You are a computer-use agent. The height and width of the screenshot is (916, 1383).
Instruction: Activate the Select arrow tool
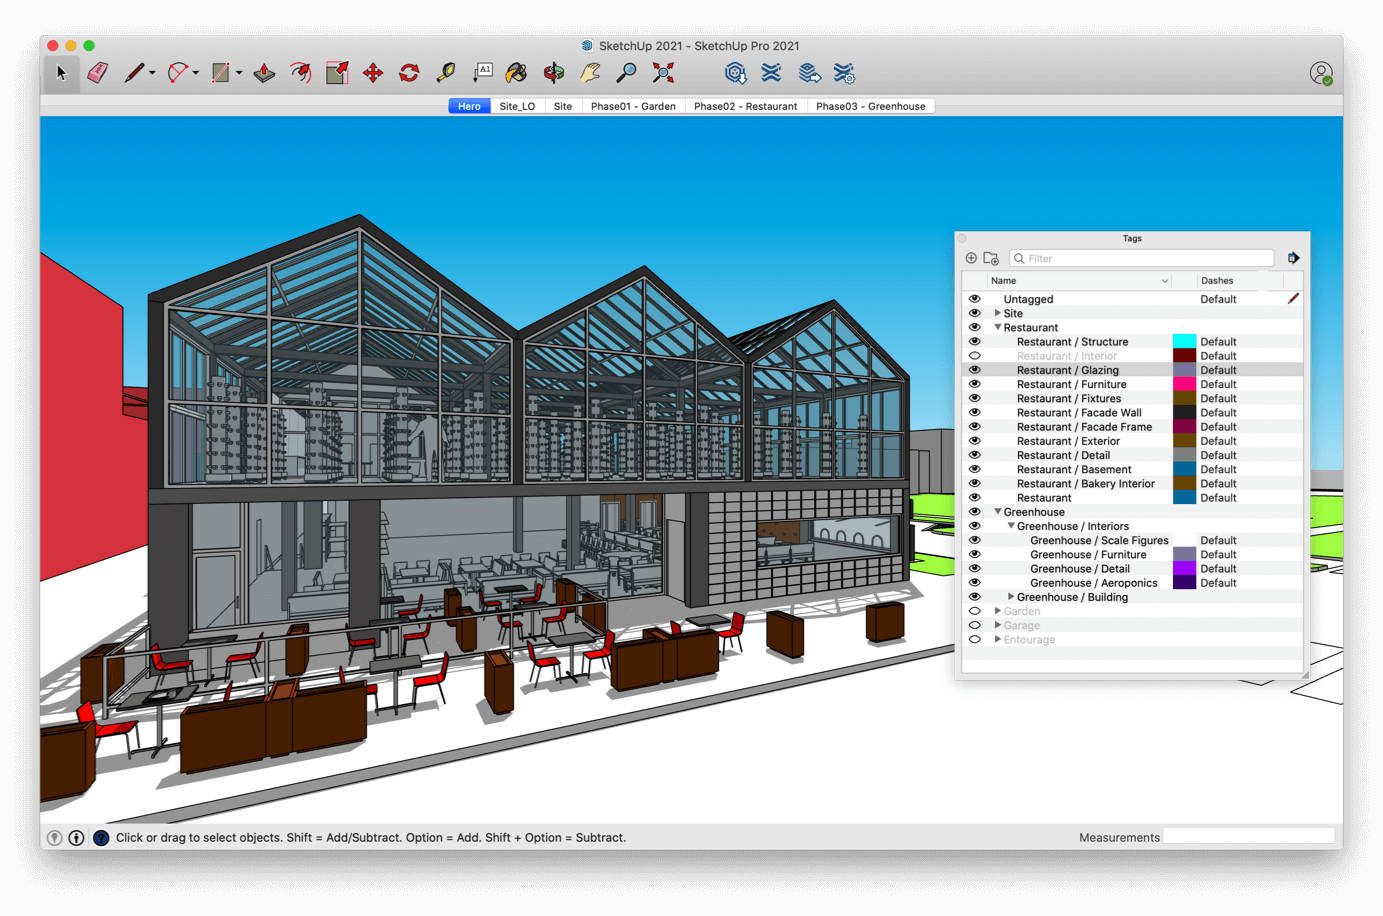click(60, 72)
